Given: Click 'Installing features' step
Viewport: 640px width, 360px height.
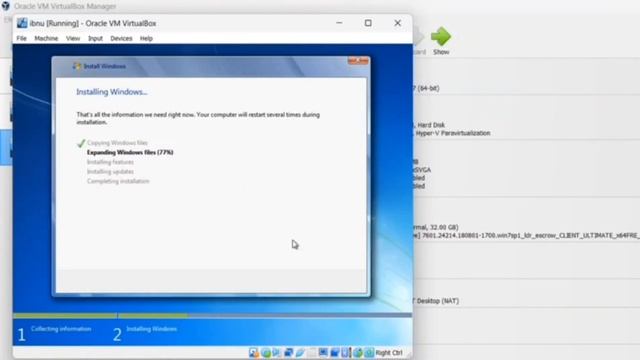Looking at the screenshot, I should [110, 162].
